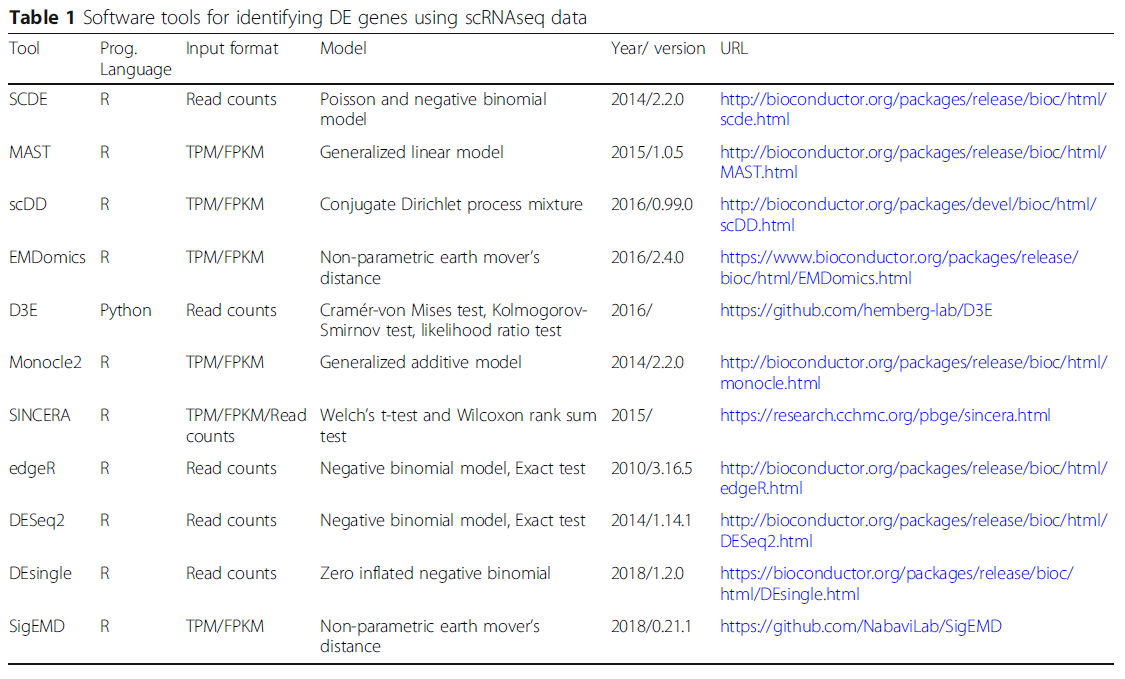
Task: Follow the scDD devel package link
Action: (x=908, y=215)
